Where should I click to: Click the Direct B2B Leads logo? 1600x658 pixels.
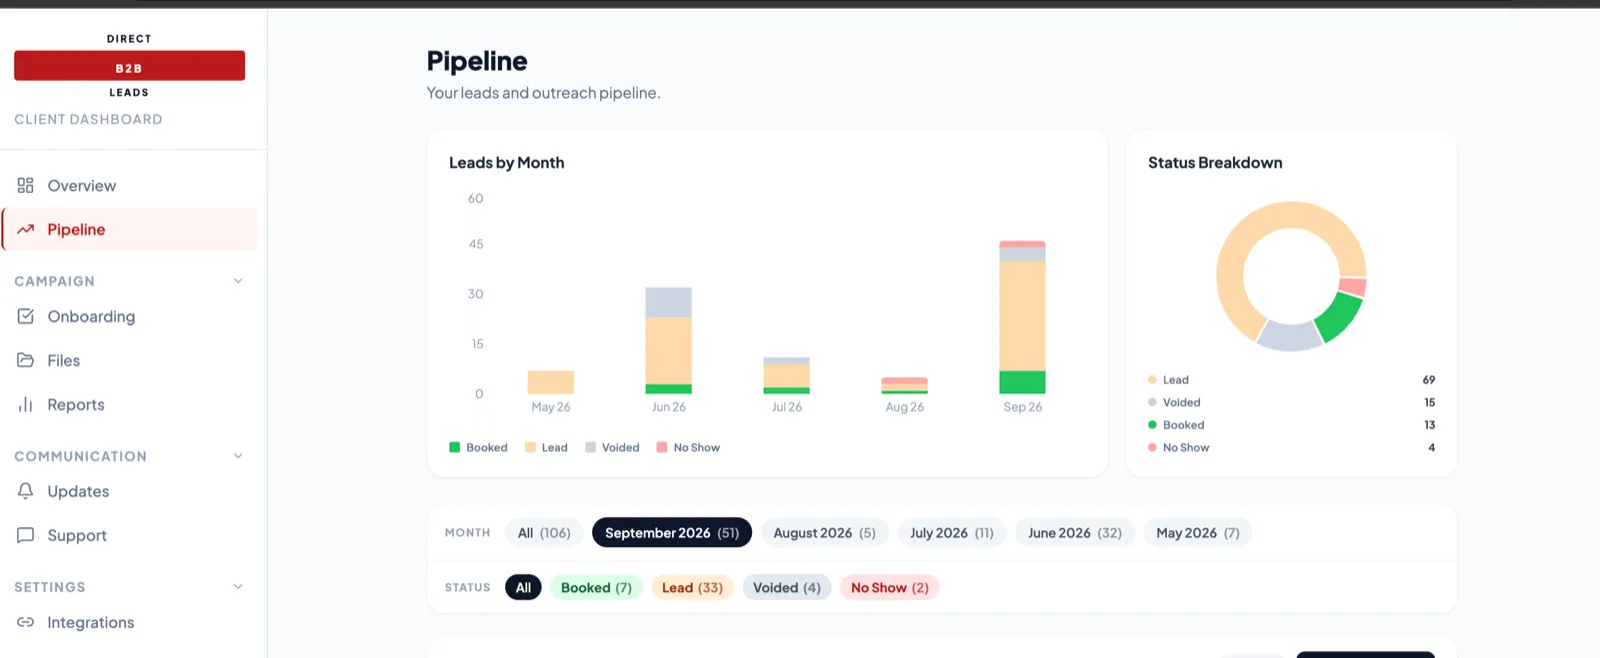pyautogui.click(x=129, y=66)
